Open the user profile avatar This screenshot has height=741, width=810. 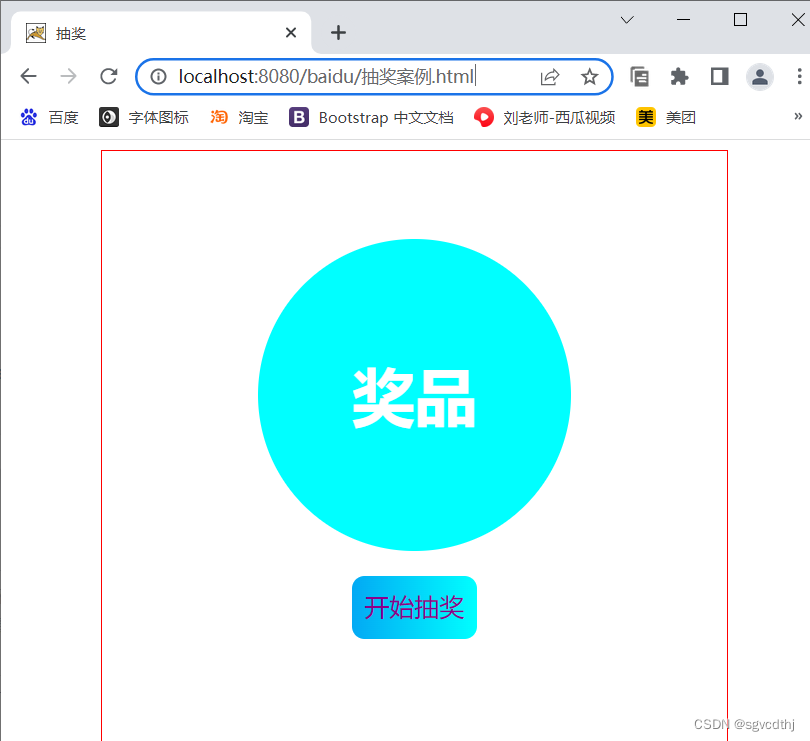click(x=759, y=77)
